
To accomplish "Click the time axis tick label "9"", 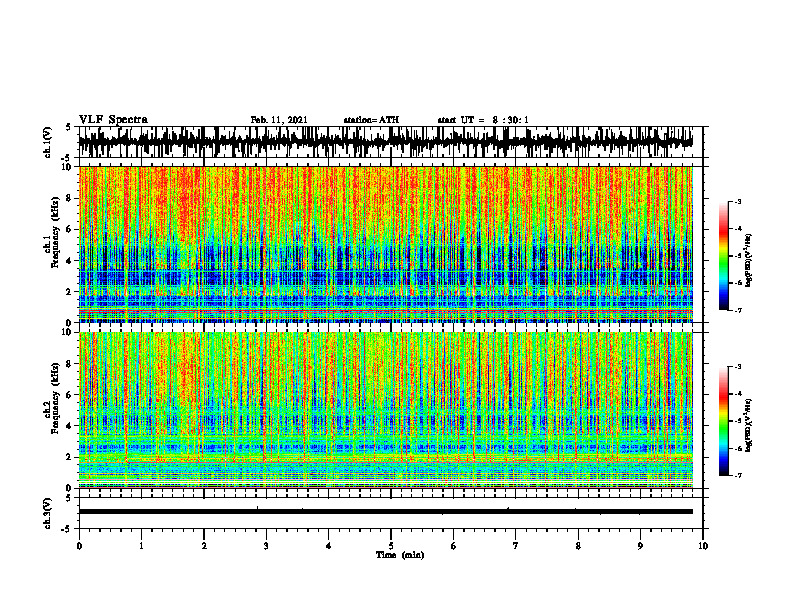I will [640, 546].
